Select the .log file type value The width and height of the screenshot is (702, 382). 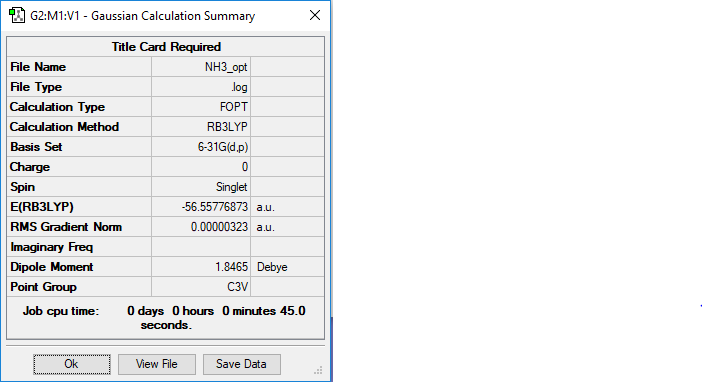click(239, 87)
